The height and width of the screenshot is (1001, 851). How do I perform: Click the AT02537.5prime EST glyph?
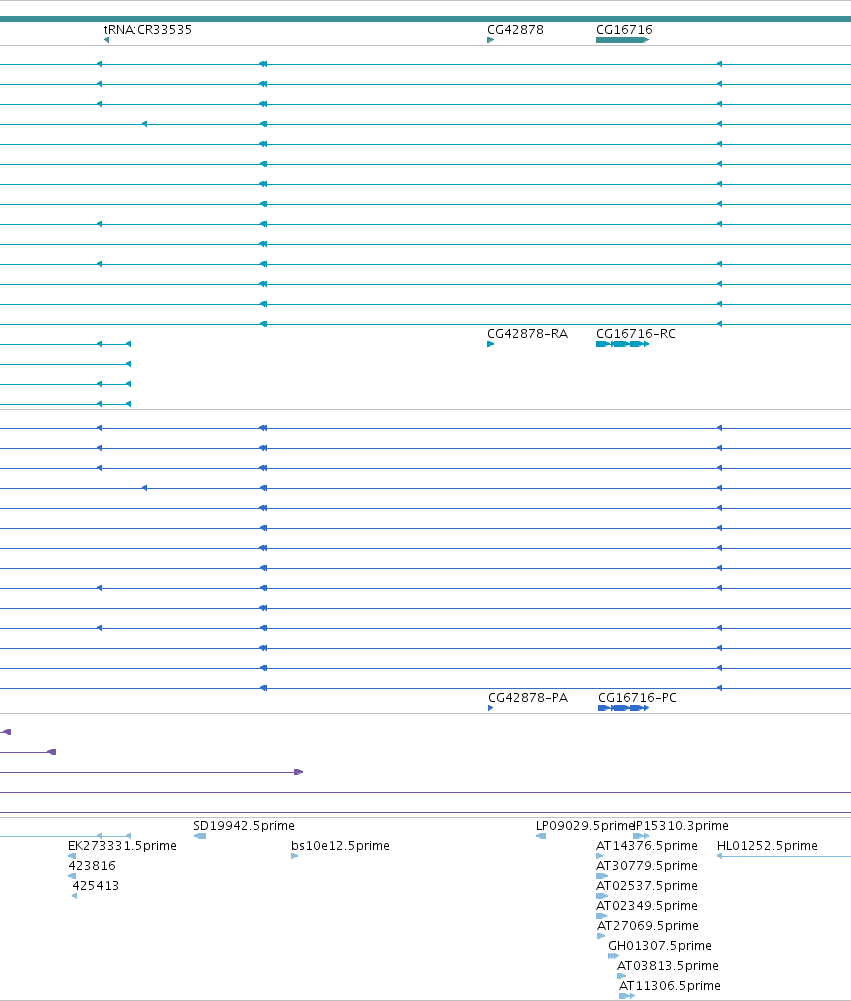[601, 896]
